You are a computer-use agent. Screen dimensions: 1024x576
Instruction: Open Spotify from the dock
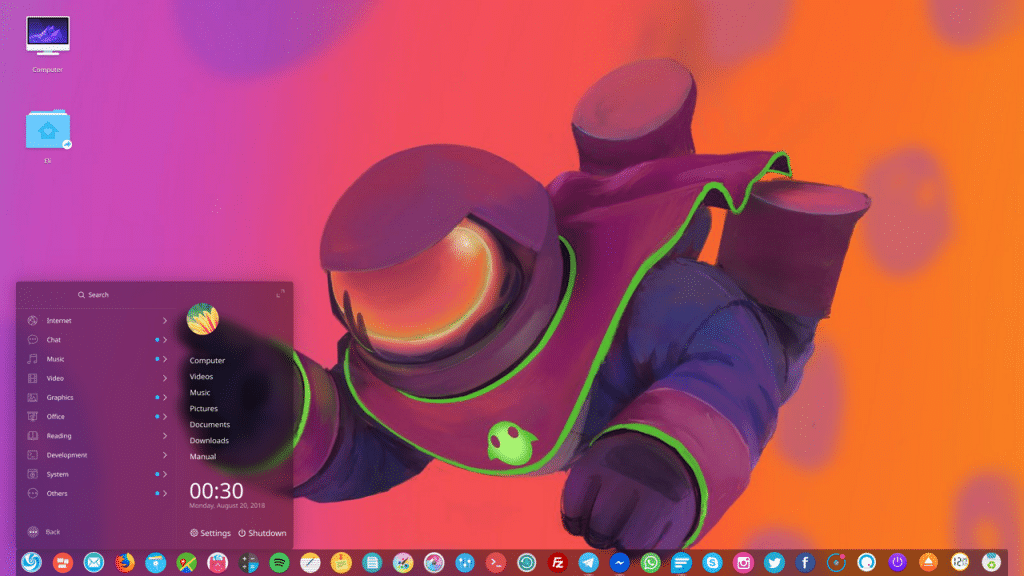(x=280, y=562)
